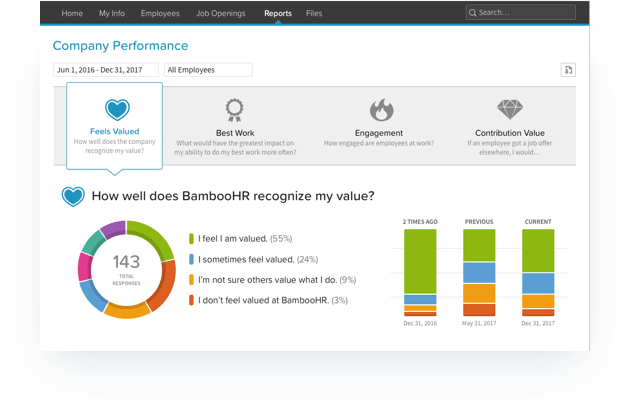Click the Dec 31, 2017 date label
Screen dimensions: 630x412
pos(538,323)
